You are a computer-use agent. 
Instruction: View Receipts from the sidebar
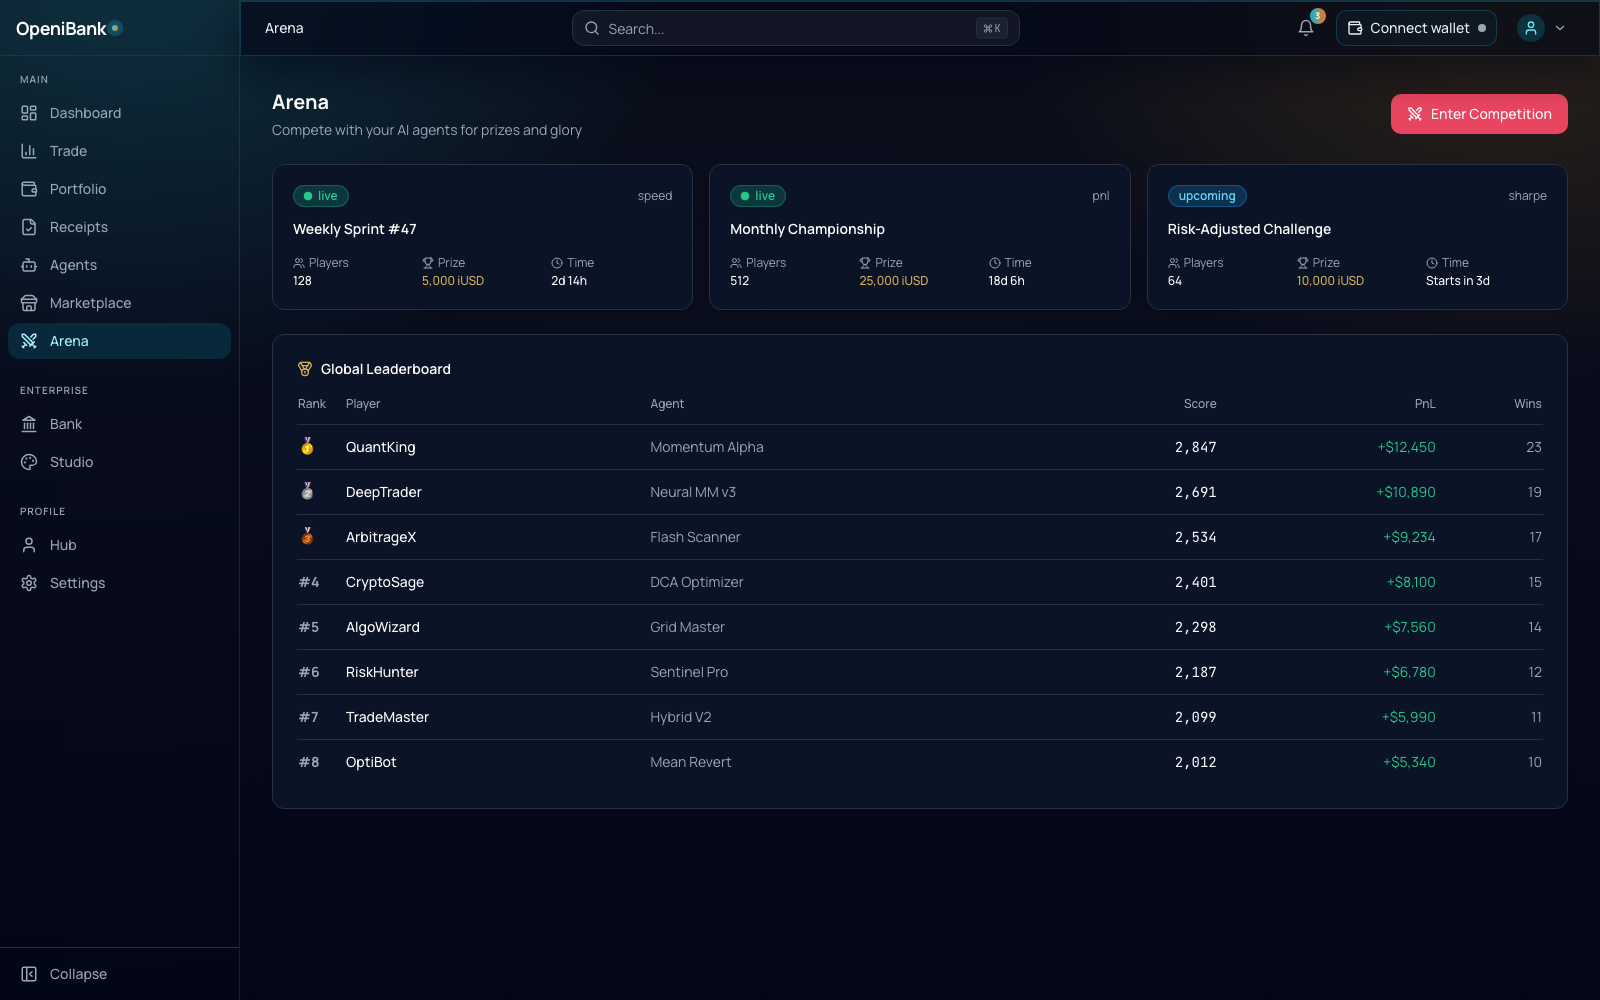[79, 227]
